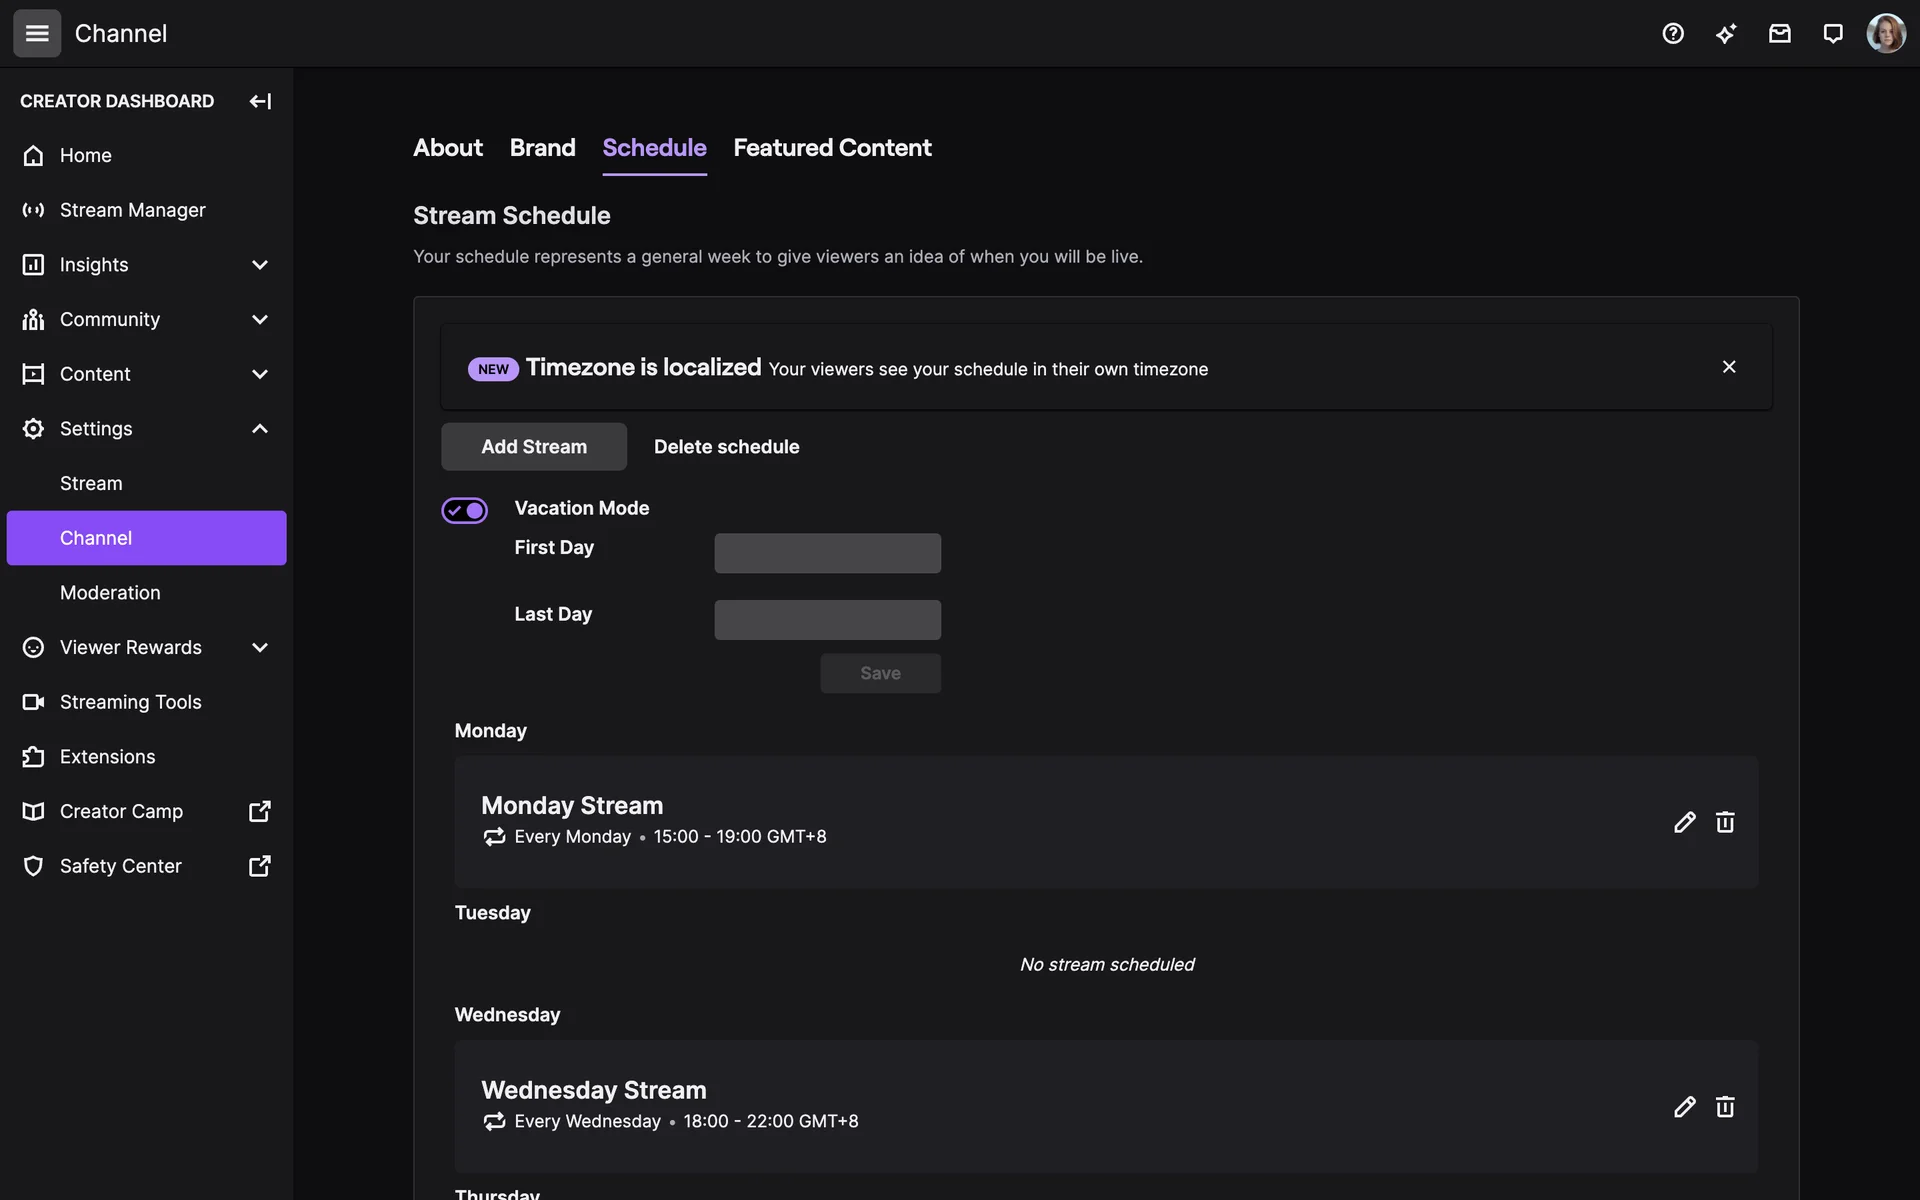Viewport: 1920px width, 1200px height.
Task: Delete the Wednesday Stream via trash icon
Action: click(1725, 1107)
